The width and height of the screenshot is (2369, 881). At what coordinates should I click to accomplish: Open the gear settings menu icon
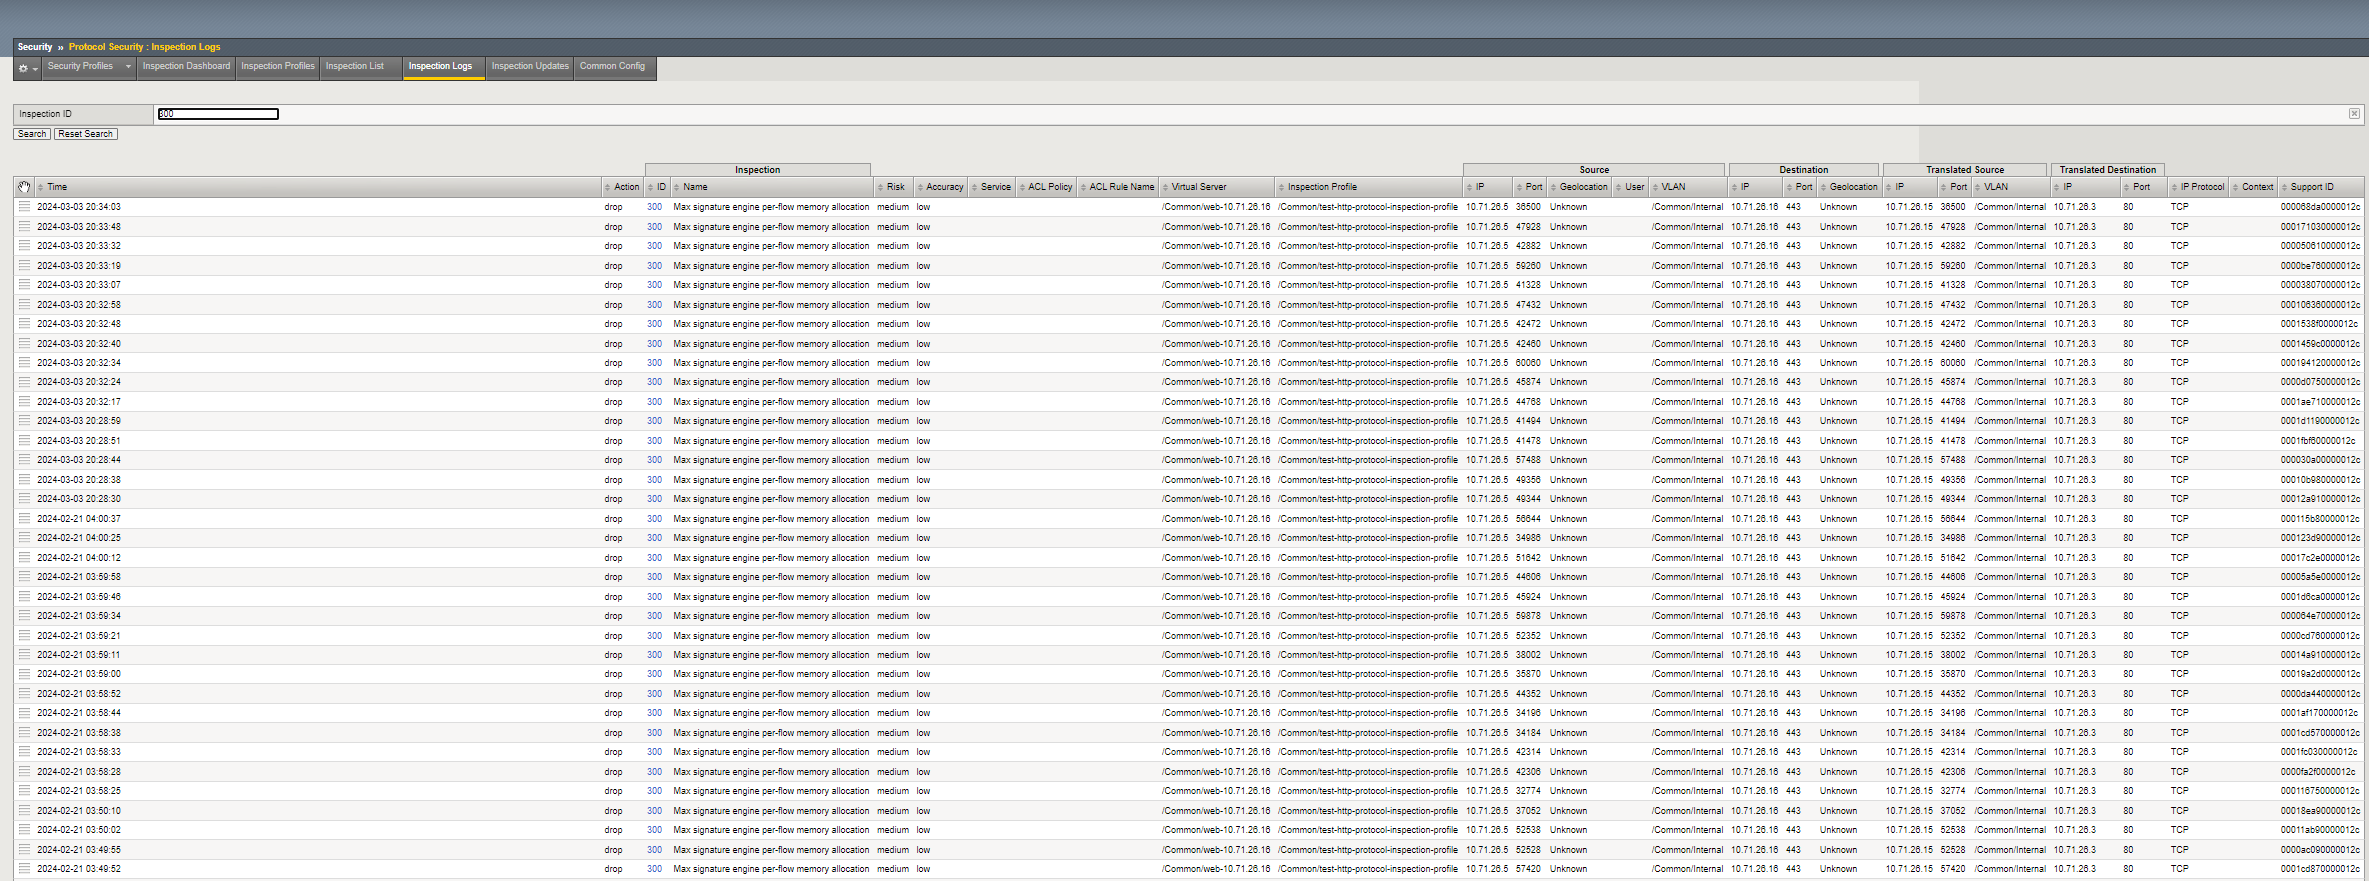coord(27,68)
